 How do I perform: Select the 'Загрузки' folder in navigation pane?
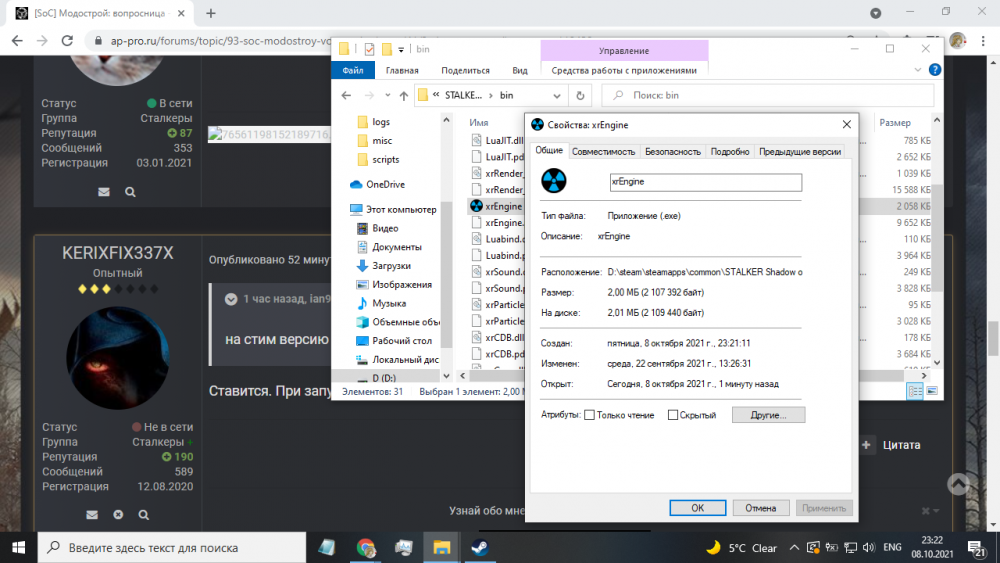pyautogui.click(x=391, y=266)
